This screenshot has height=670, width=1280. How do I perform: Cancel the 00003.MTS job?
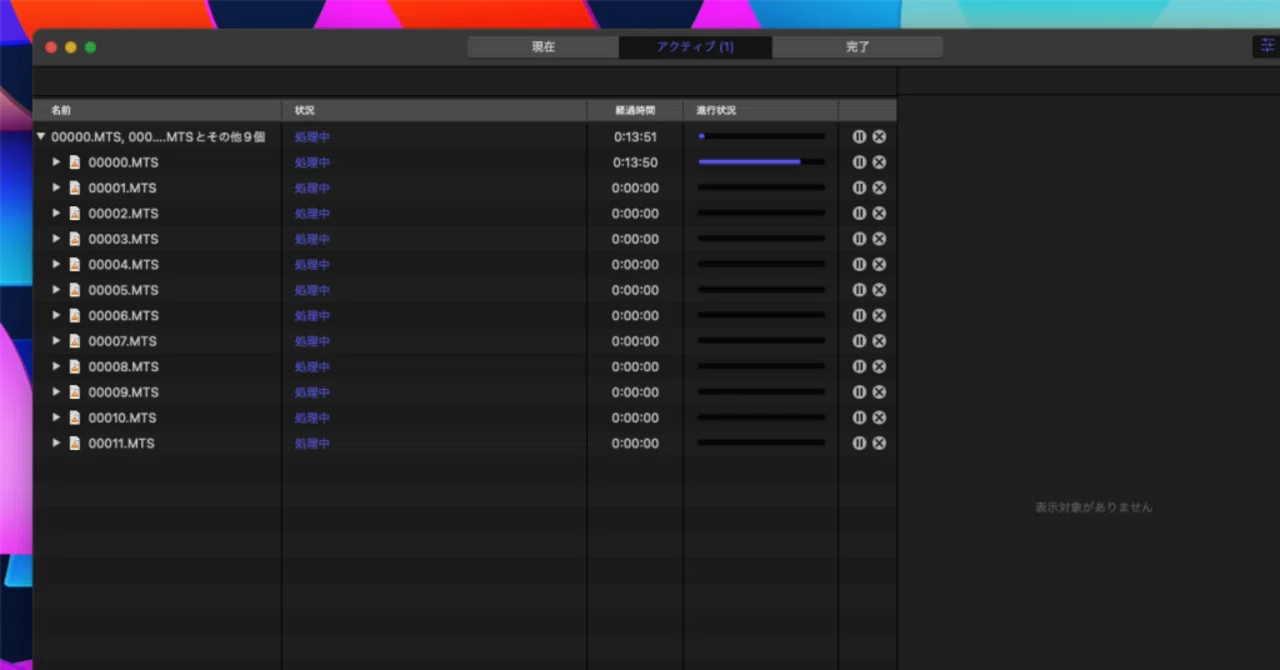tap(879, 239)
